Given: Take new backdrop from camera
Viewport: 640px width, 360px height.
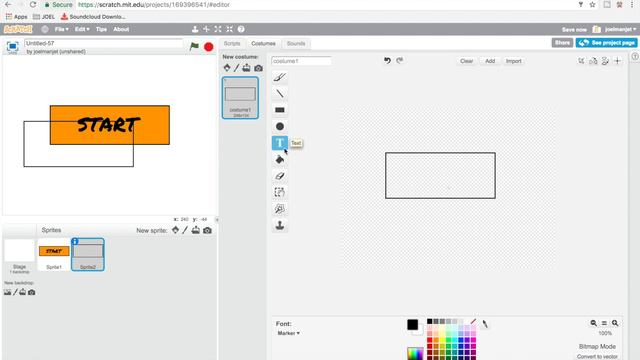Looking at the screenshot, I should coord(31,292).
